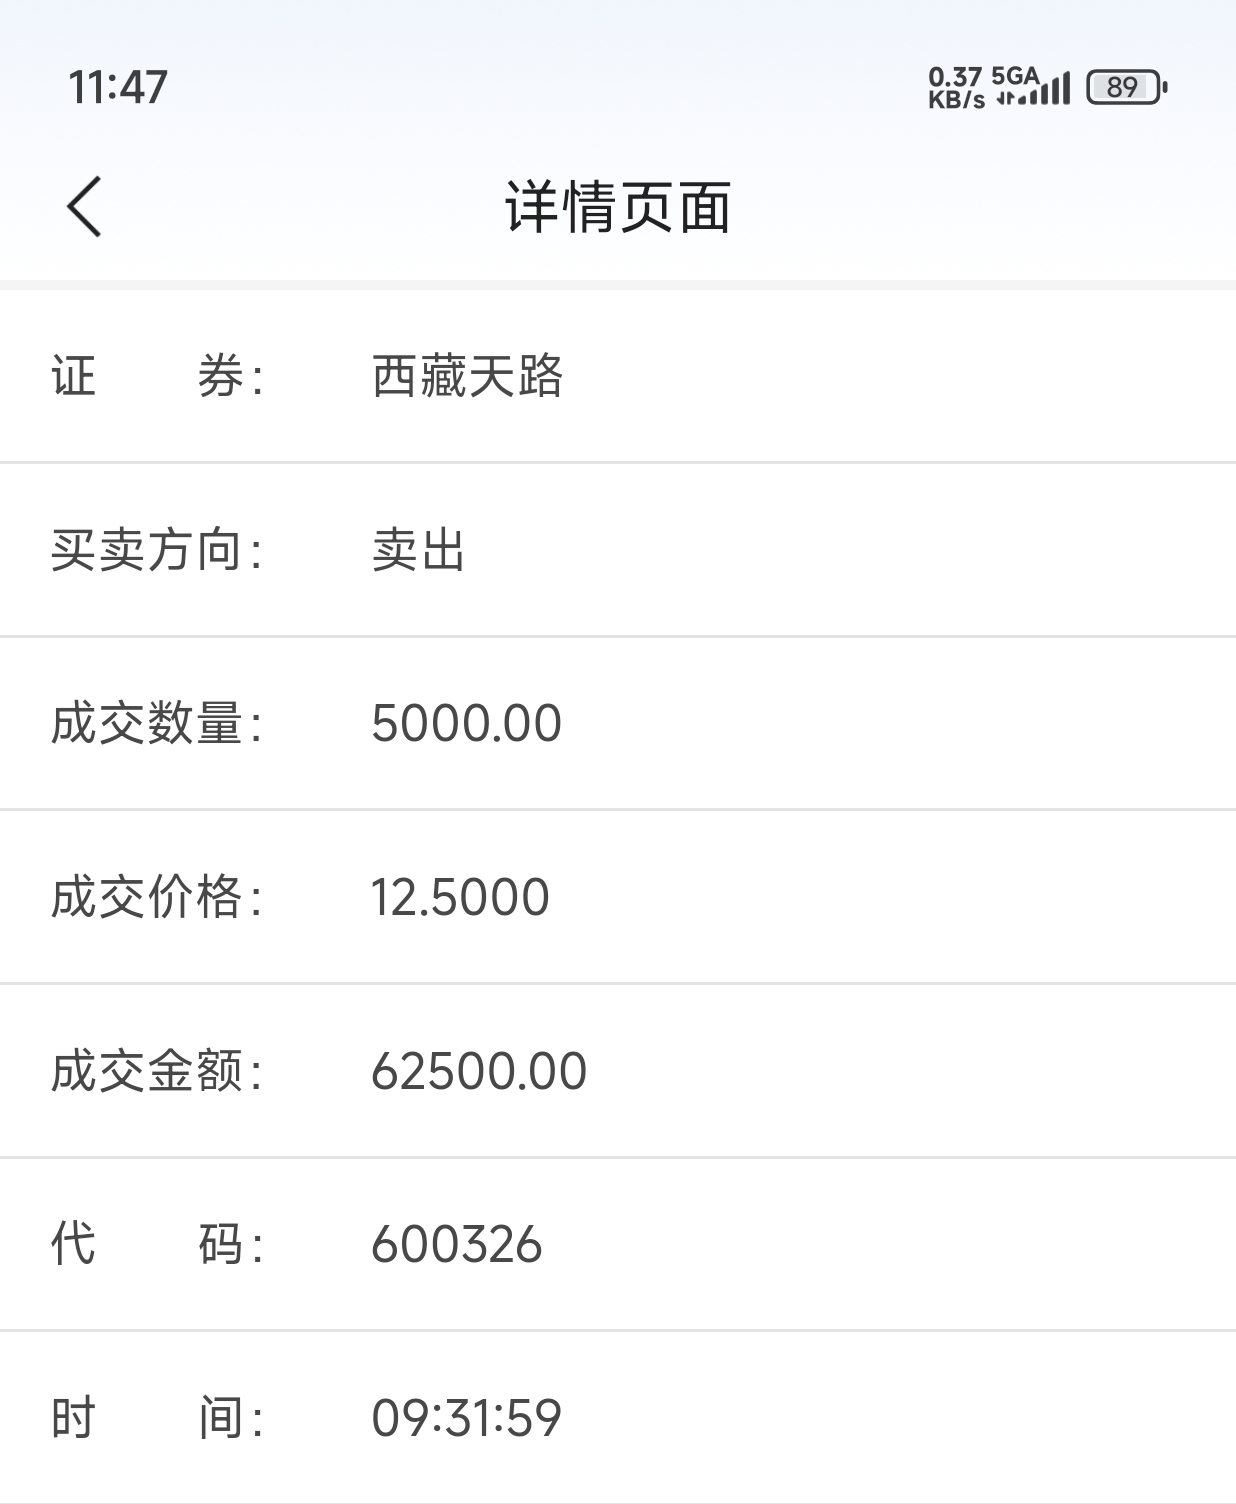1236x1504 pixels.
Task: Tap the battery indicator showing 89
Action: pyautogui.click(x=1127, y=87)
